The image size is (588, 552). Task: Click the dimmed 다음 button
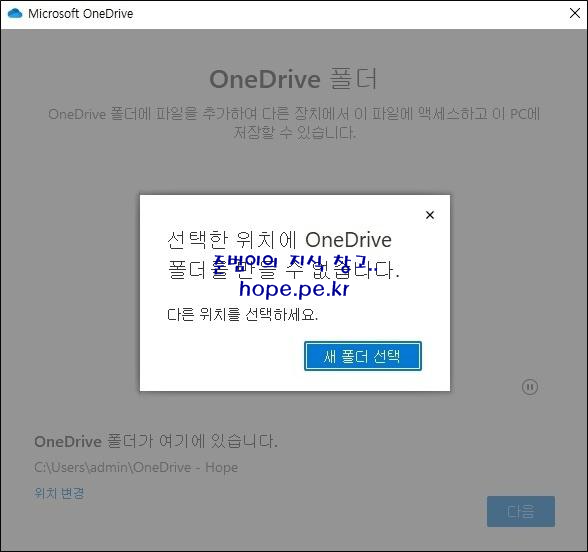(x=521, y=512)
